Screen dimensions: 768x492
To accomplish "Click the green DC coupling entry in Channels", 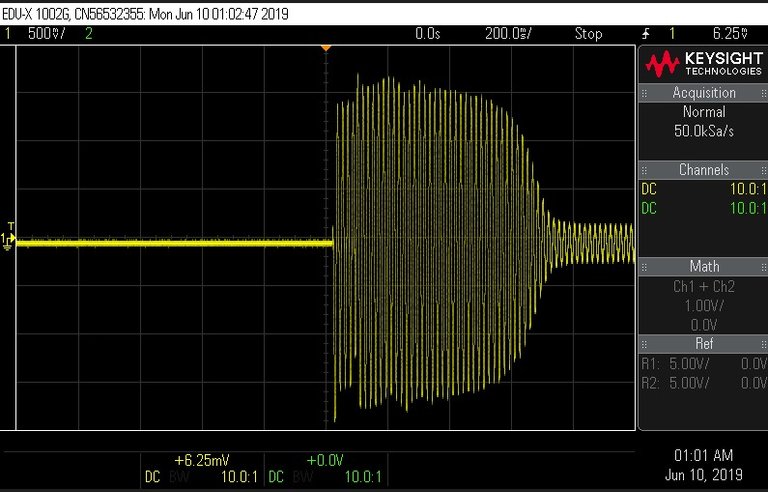I will [648, 208].
